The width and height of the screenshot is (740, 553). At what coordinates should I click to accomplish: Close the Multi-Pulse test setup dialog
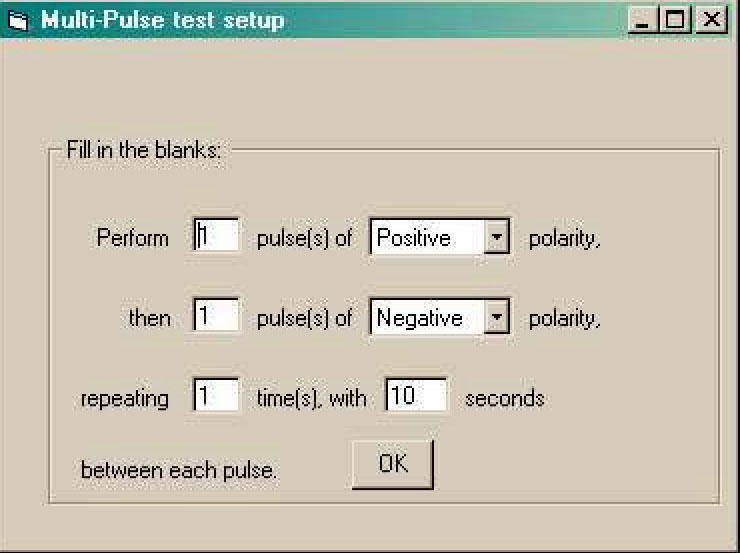pyautogui.click(x=709, y=20)
